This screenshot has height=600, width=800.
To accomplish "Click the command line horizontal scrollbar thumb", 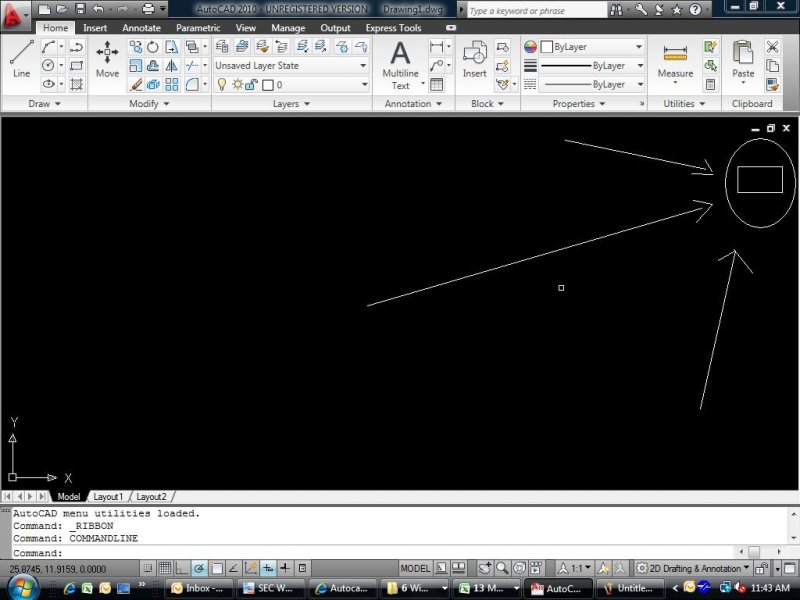I will 754,552.
